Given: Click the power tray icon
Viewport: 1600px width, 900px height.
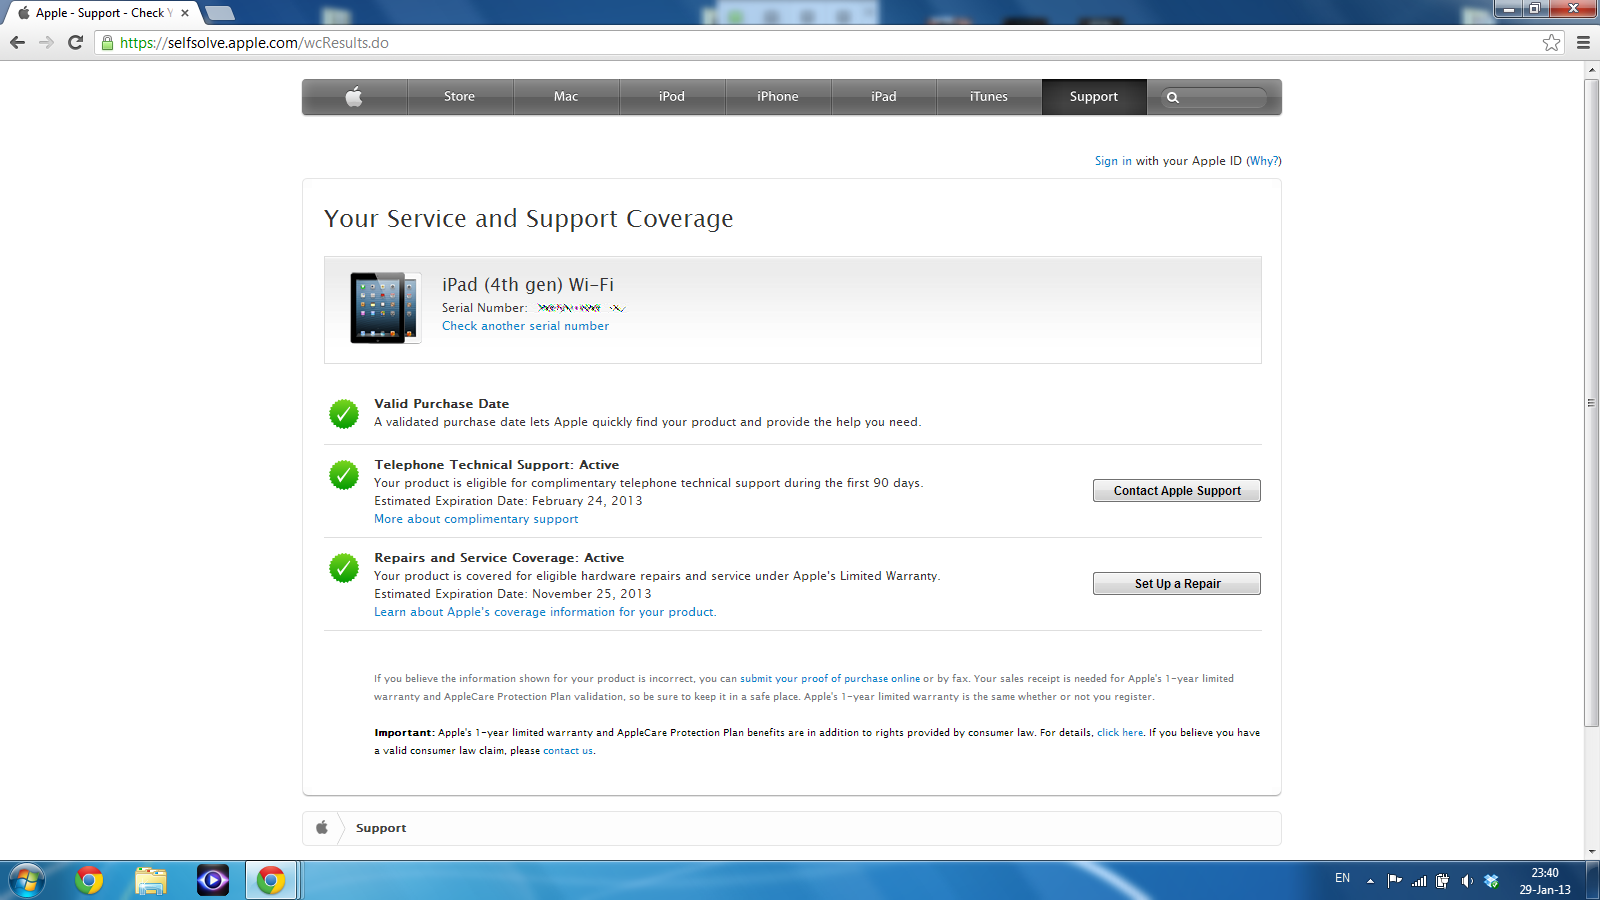Looking at the screenshot, I should coord(1442,881).
